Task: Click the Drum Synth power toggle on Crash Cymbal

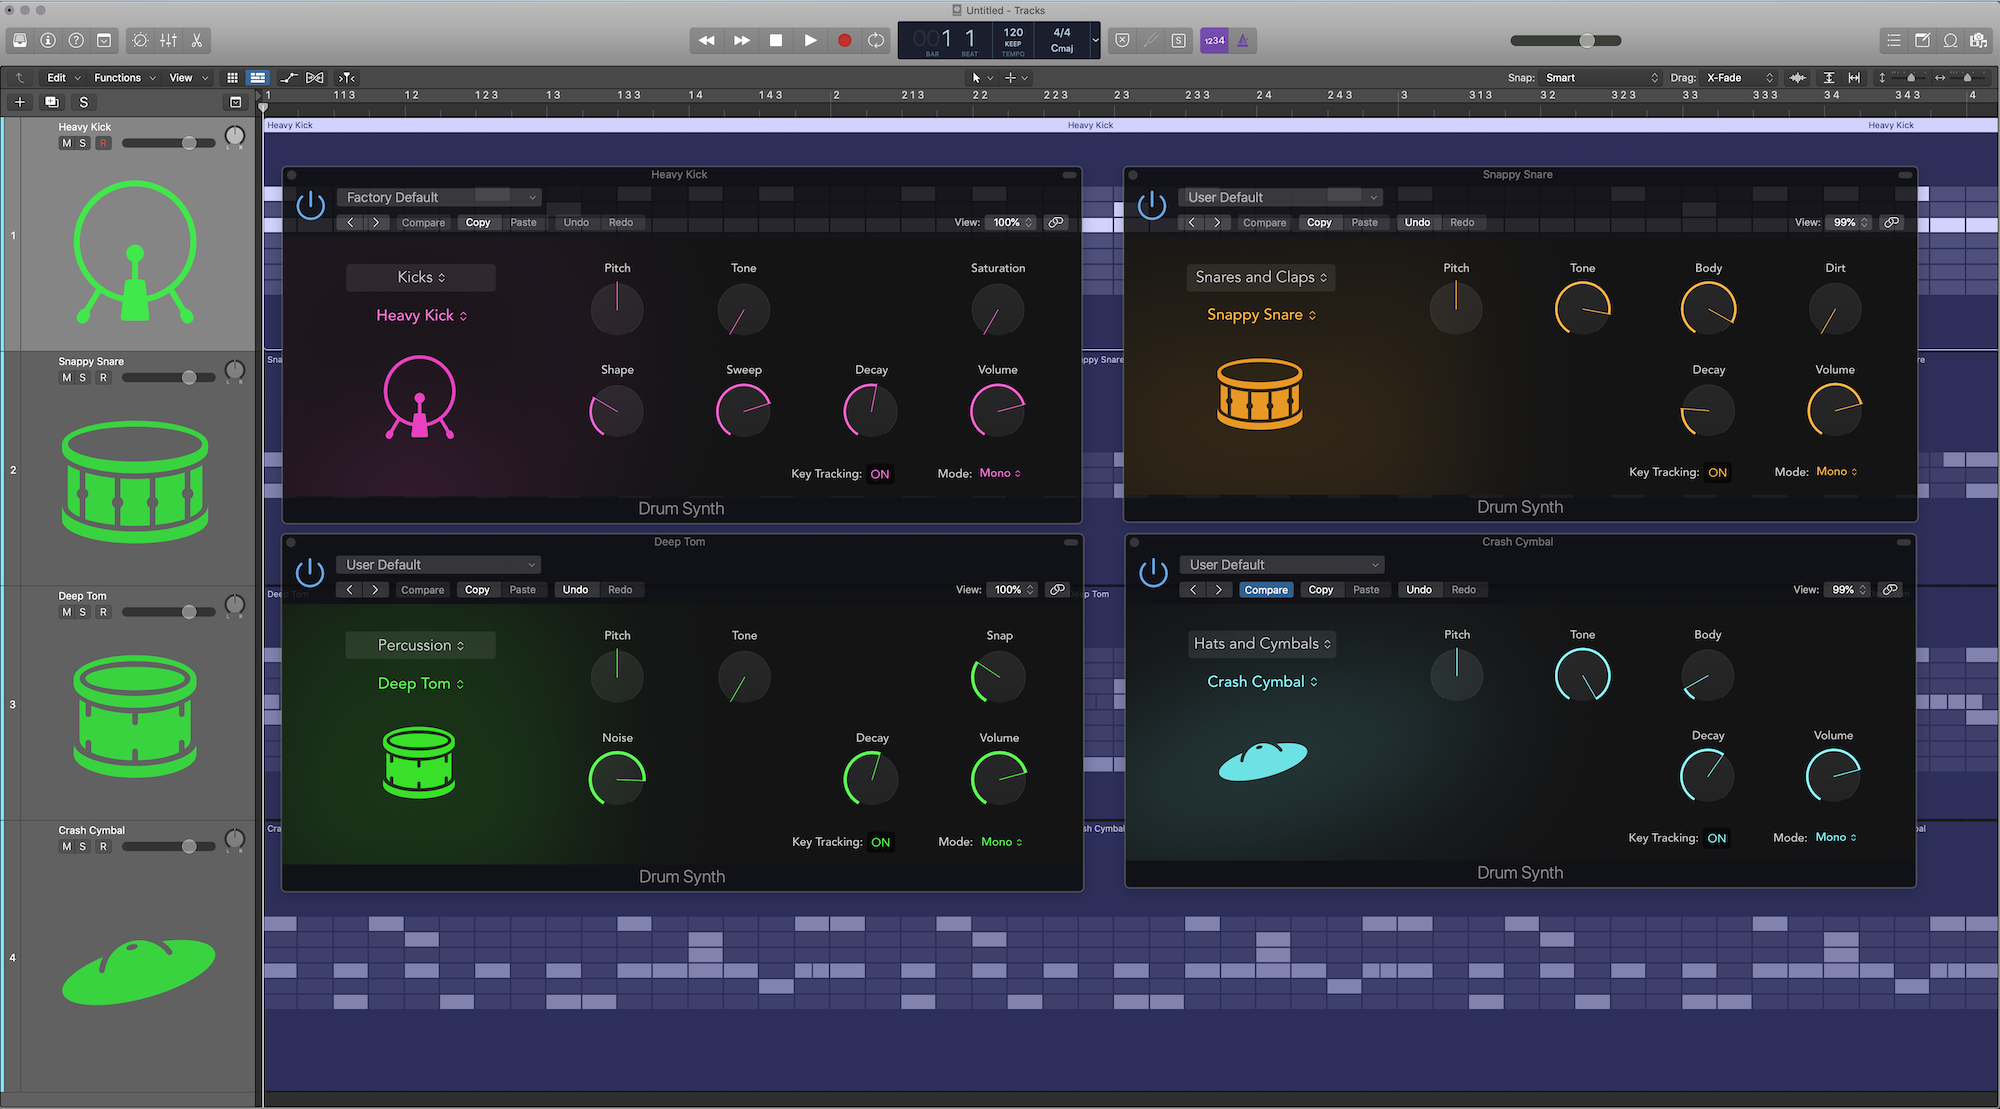Action: tap(1151, 571)
